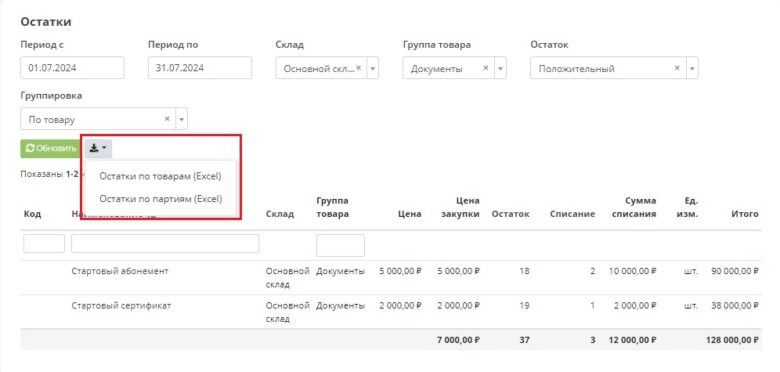Image resolution: width=780 pixels, height=372 pixels.
Task: Open the Остаток dropdown arrow
Action: [x=692, y=68]
